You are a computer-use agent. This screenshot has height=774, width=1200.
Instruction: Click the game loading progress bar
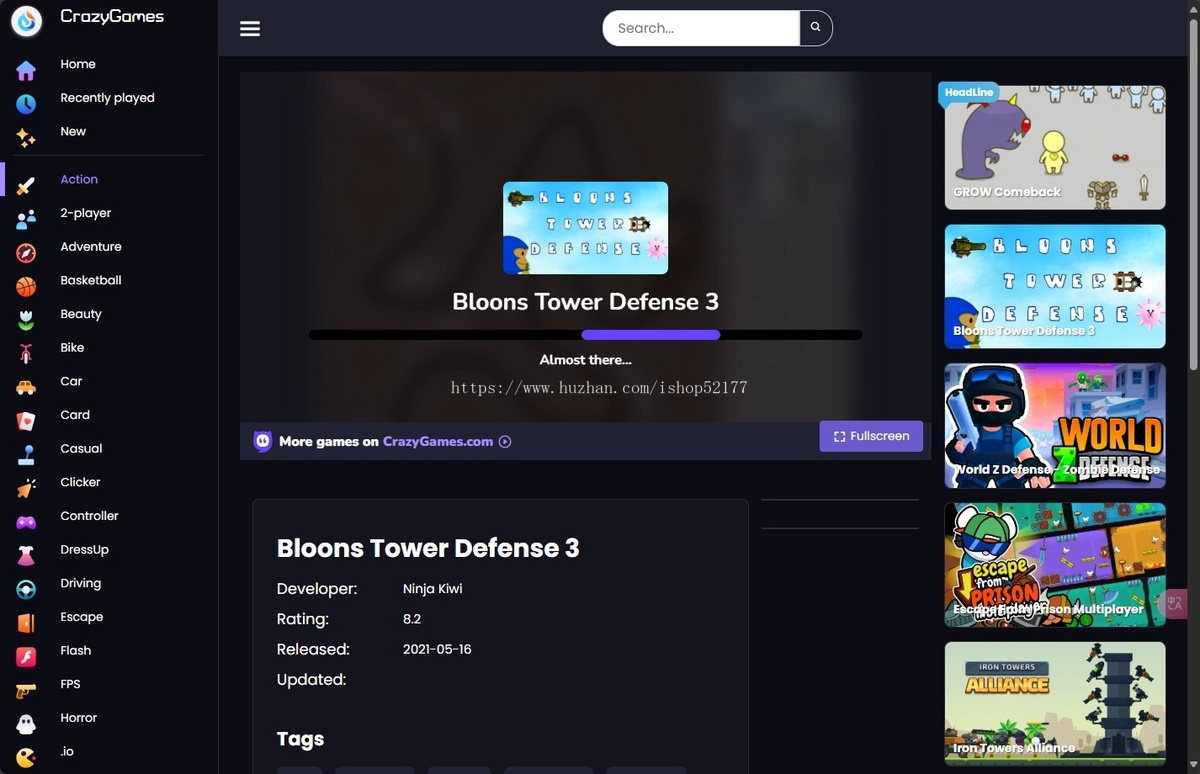(585, 335)
